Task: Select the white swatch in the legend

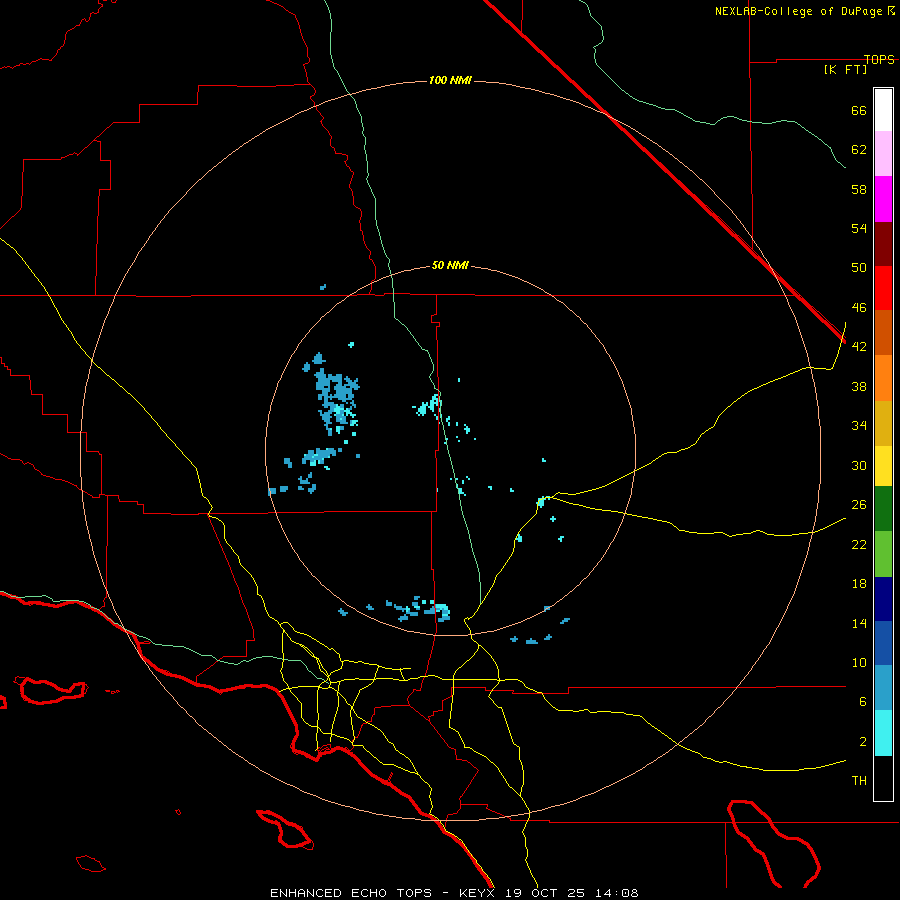Action: point(883,110)
